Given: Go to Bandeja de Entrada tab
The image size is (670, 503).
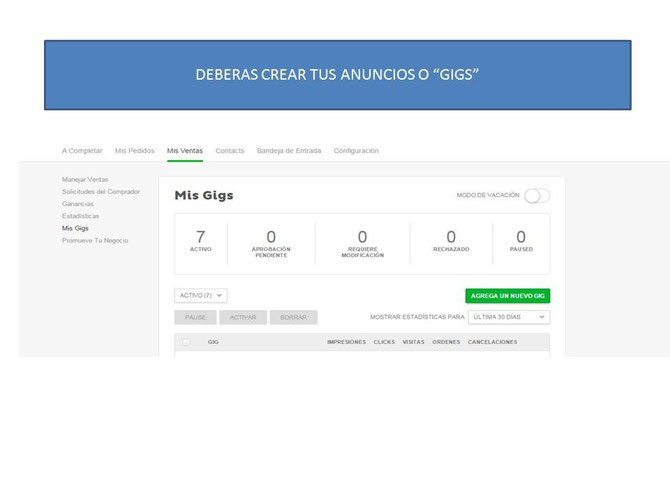Looking at the screenshot, I should 289,151.
